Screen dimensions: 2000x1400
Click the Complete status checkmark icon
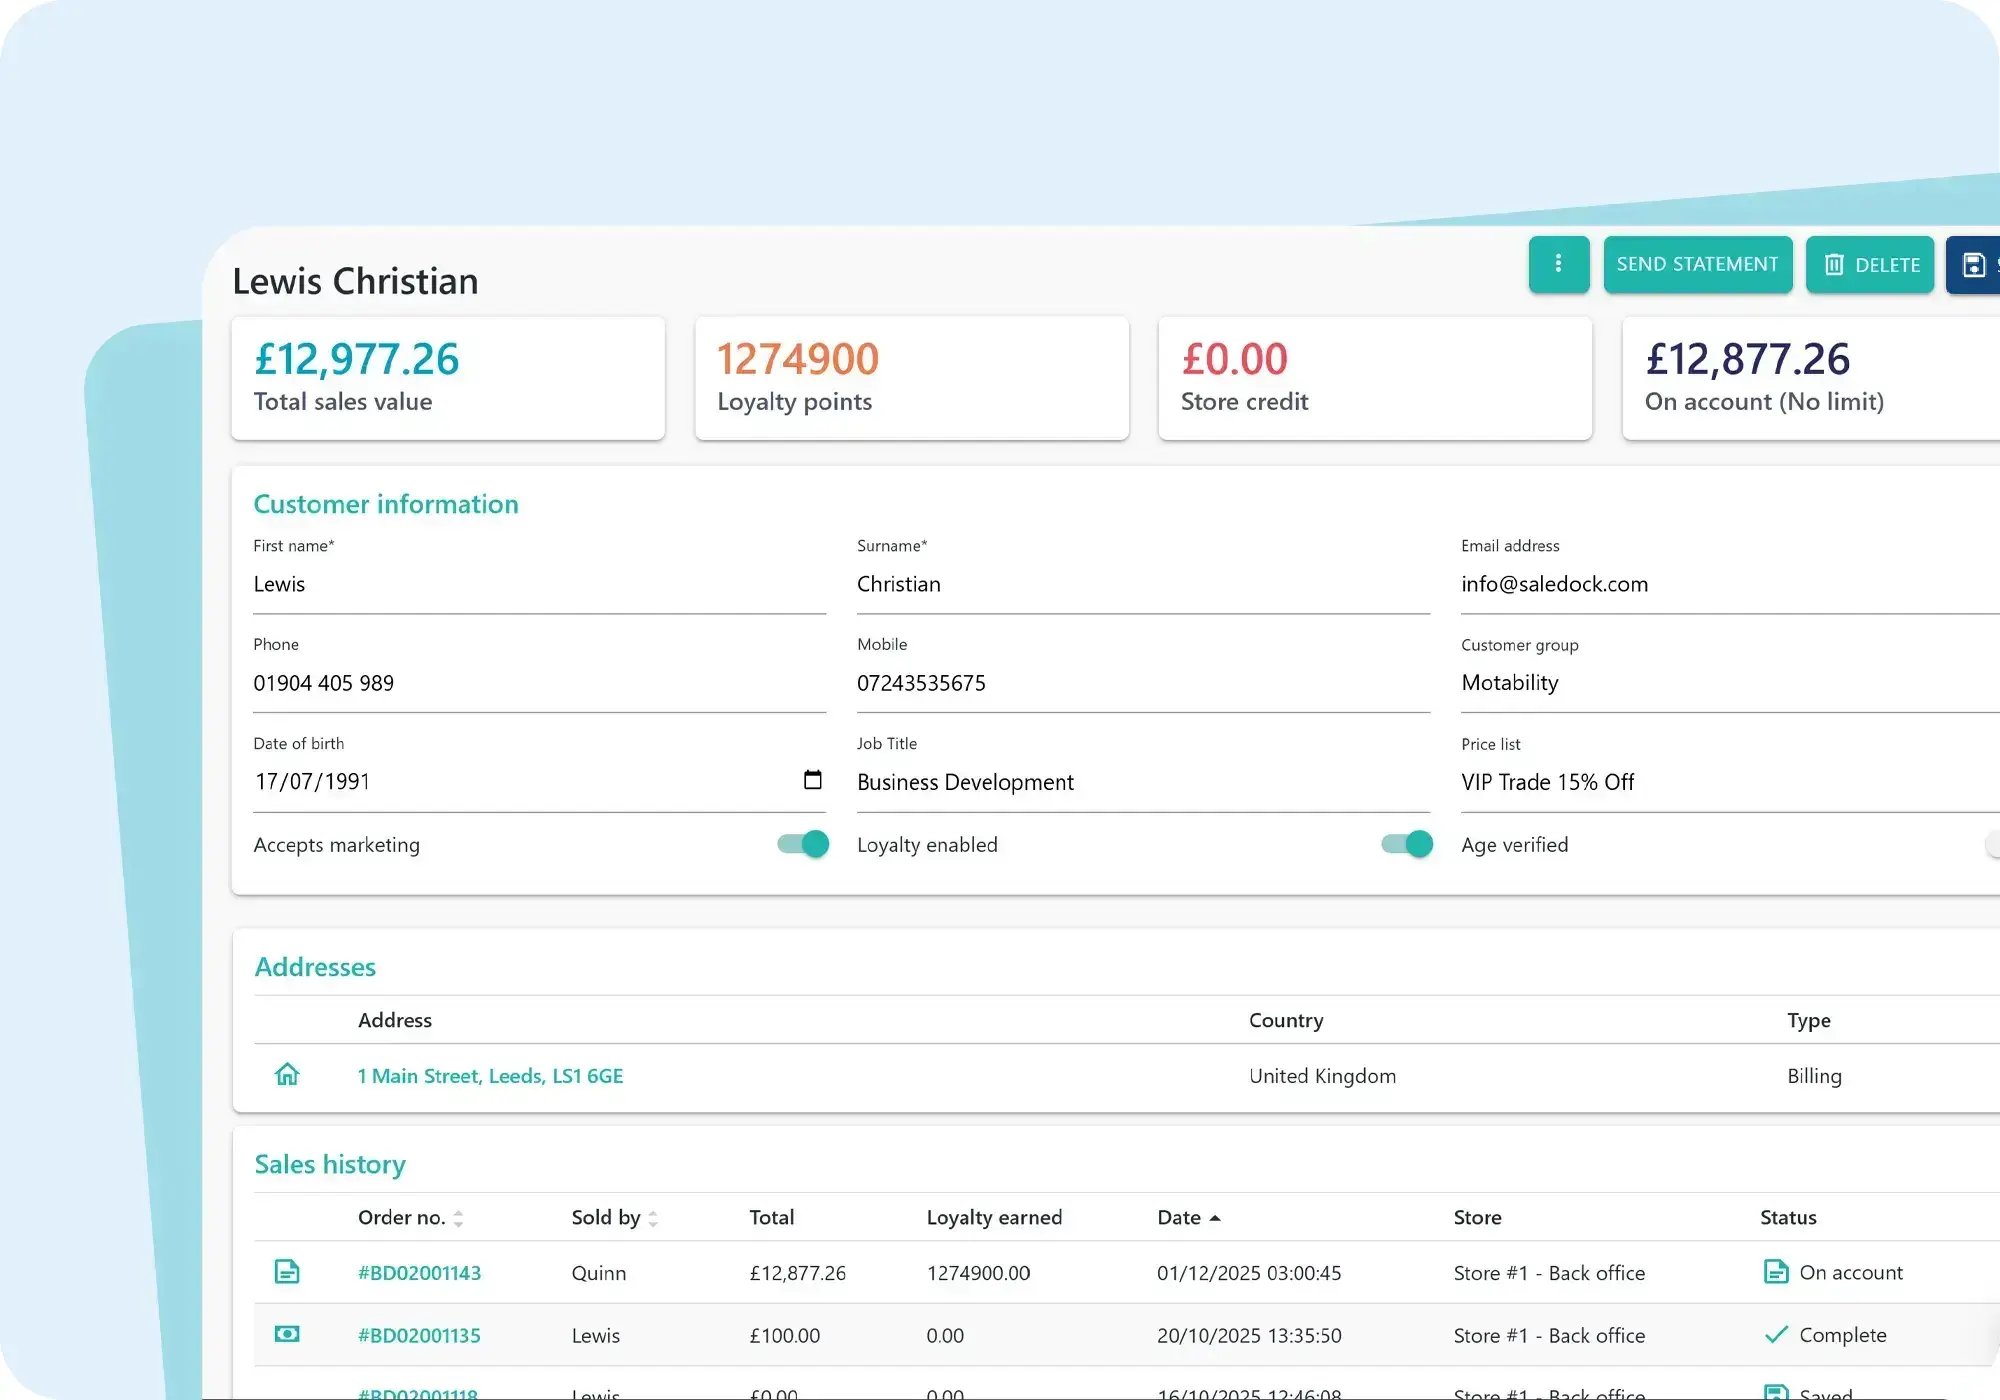point(1776,1334)
